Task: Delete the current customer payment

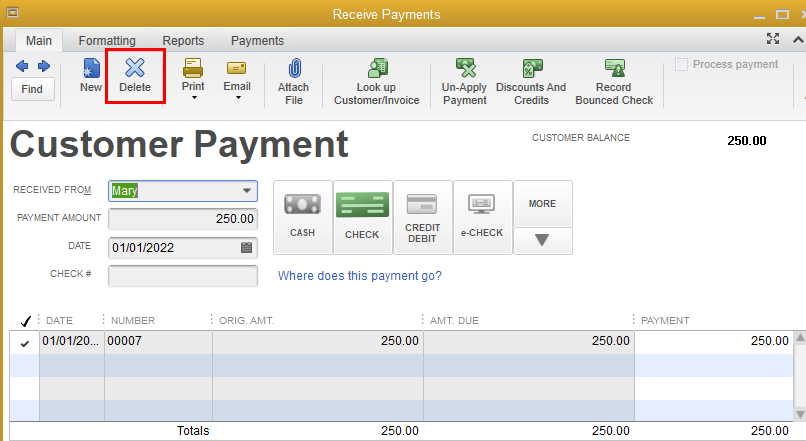Action: pos(135,76)
